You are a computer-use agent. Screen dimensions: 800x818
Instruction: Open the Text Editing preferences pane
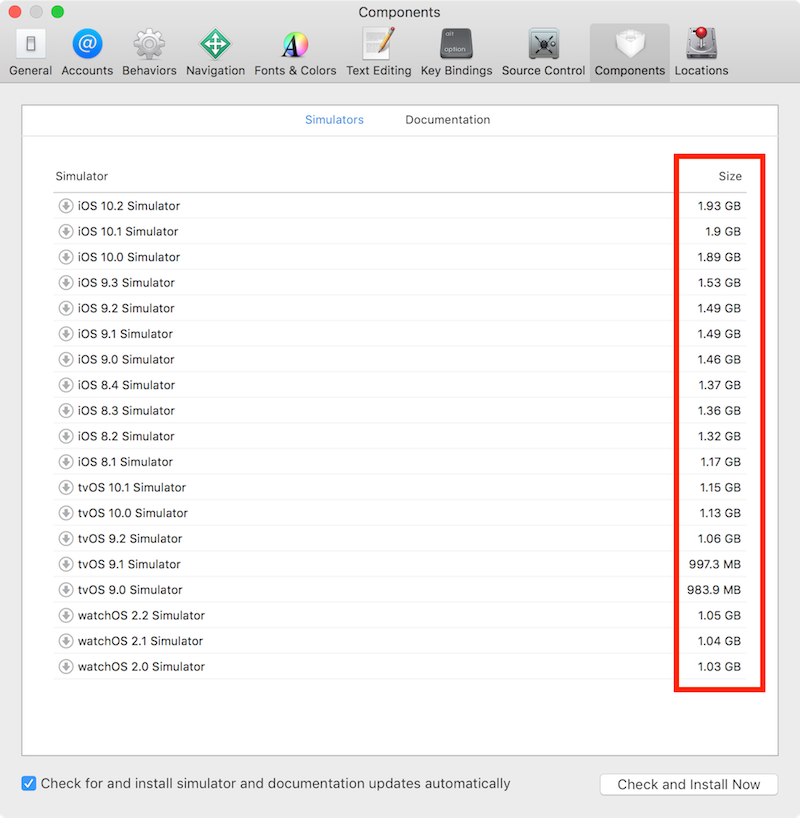tap(379, 52)
